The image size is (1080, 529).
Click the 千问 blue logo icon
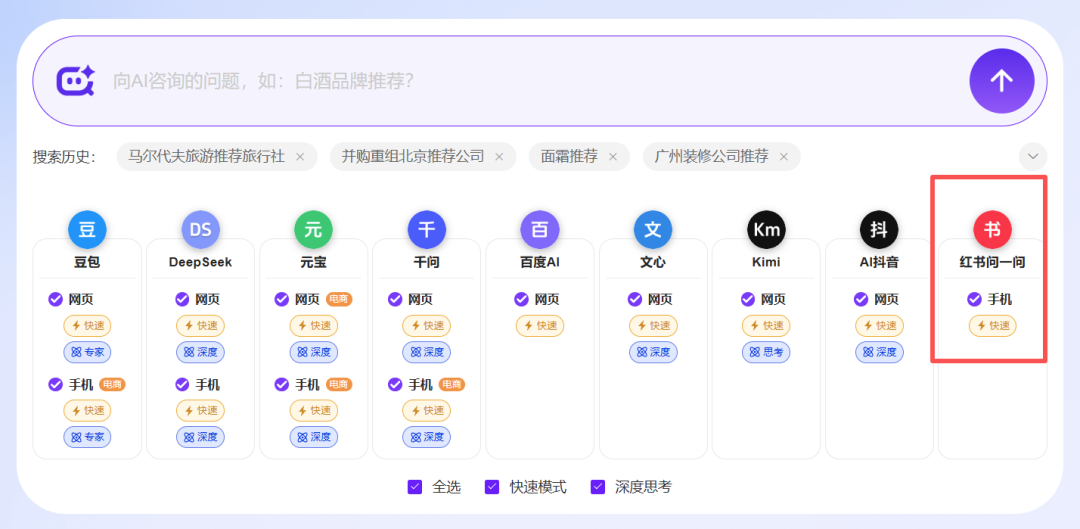coord(426,229)
